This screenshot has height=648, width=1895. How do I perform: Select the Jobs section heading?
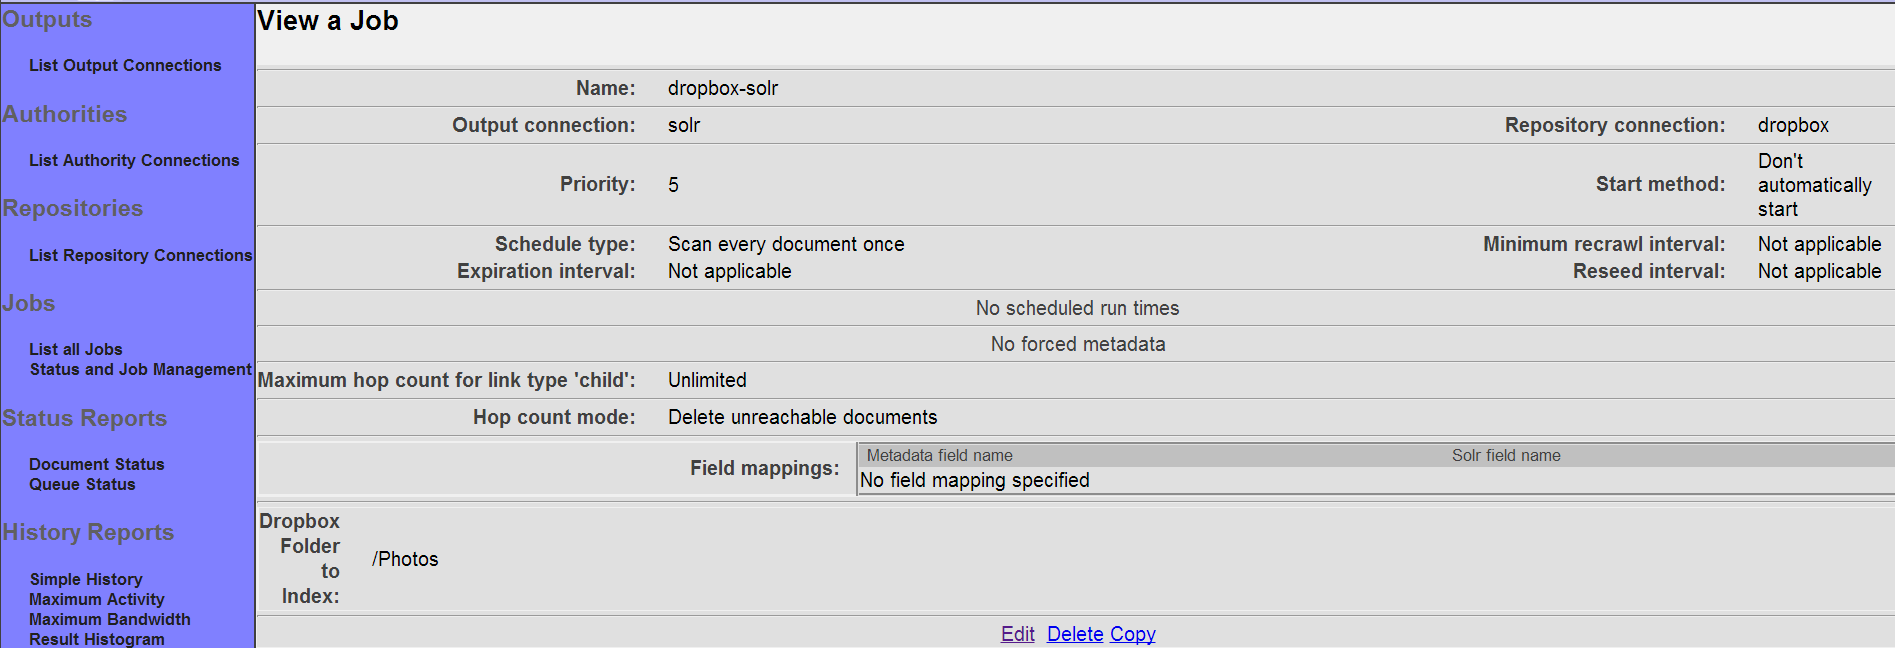tap(29, 303)
